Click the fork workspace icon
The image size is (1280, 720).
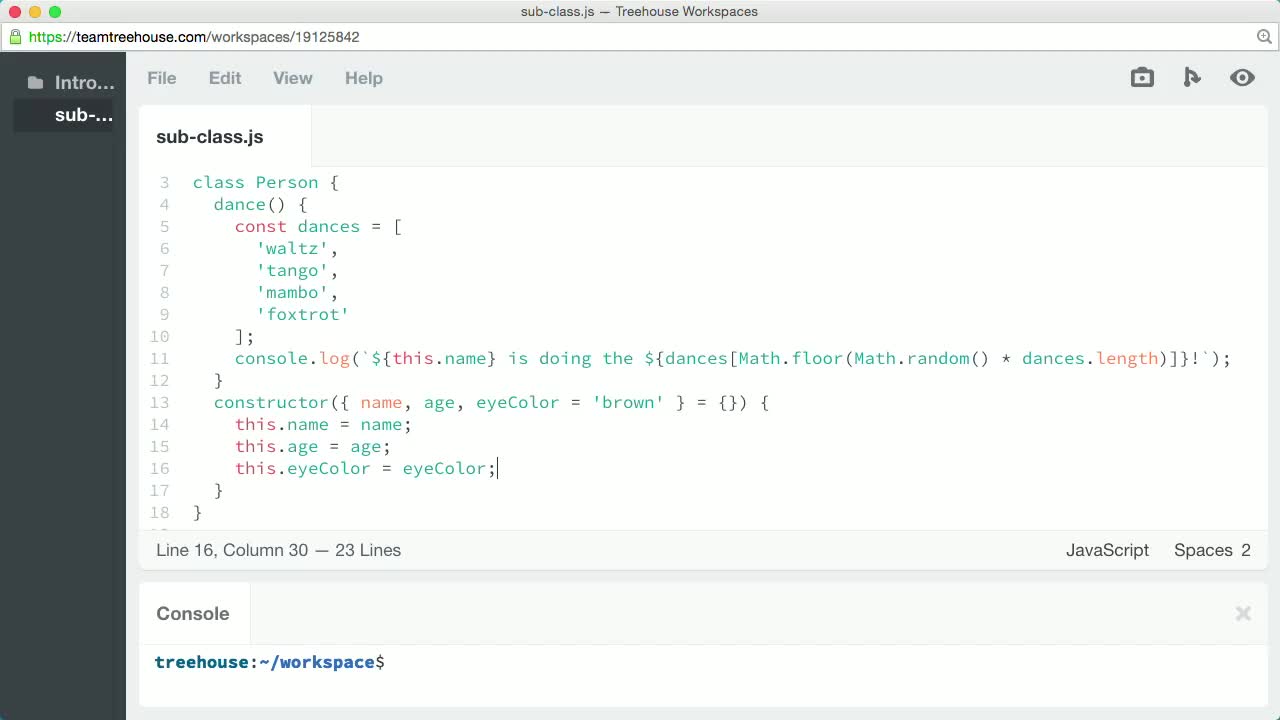pos(1191,77)
